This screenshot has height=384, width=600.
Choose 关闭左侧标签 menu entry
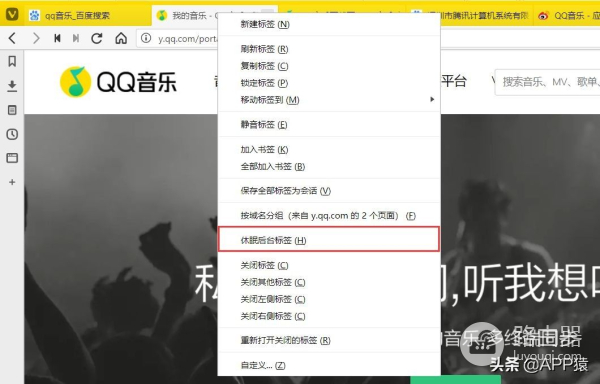[x=329, y=299]
